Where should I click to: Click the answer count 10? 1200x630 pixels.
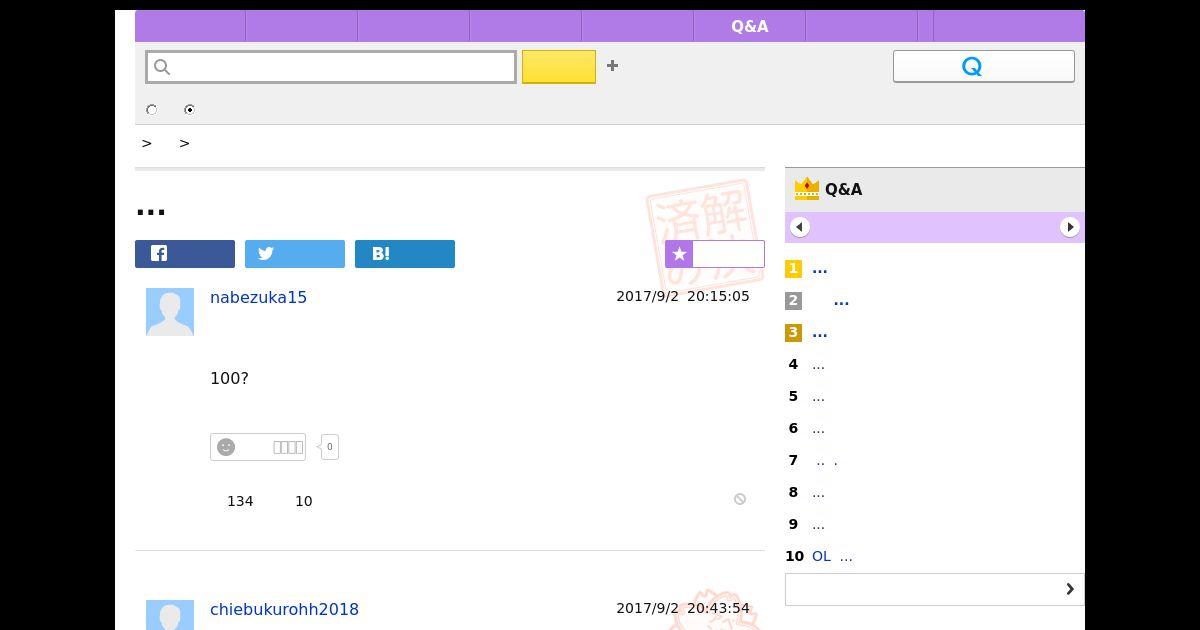click(x=304, y=501)
